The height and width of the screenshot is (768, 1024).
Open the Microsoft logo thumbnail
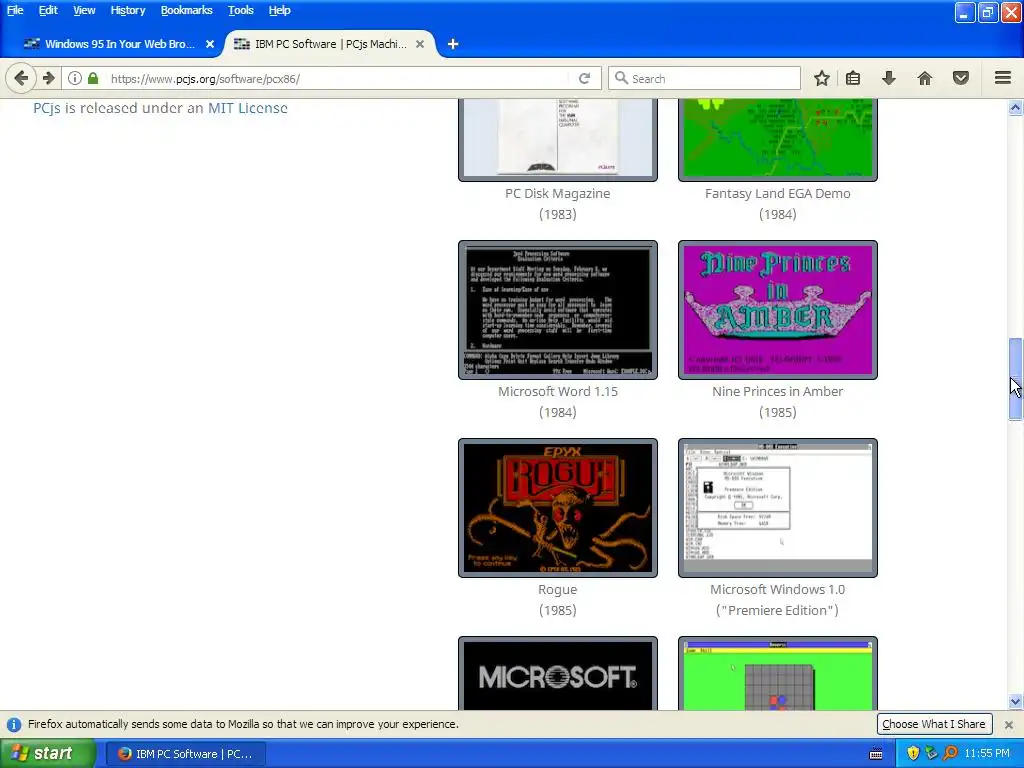(558, 674)
